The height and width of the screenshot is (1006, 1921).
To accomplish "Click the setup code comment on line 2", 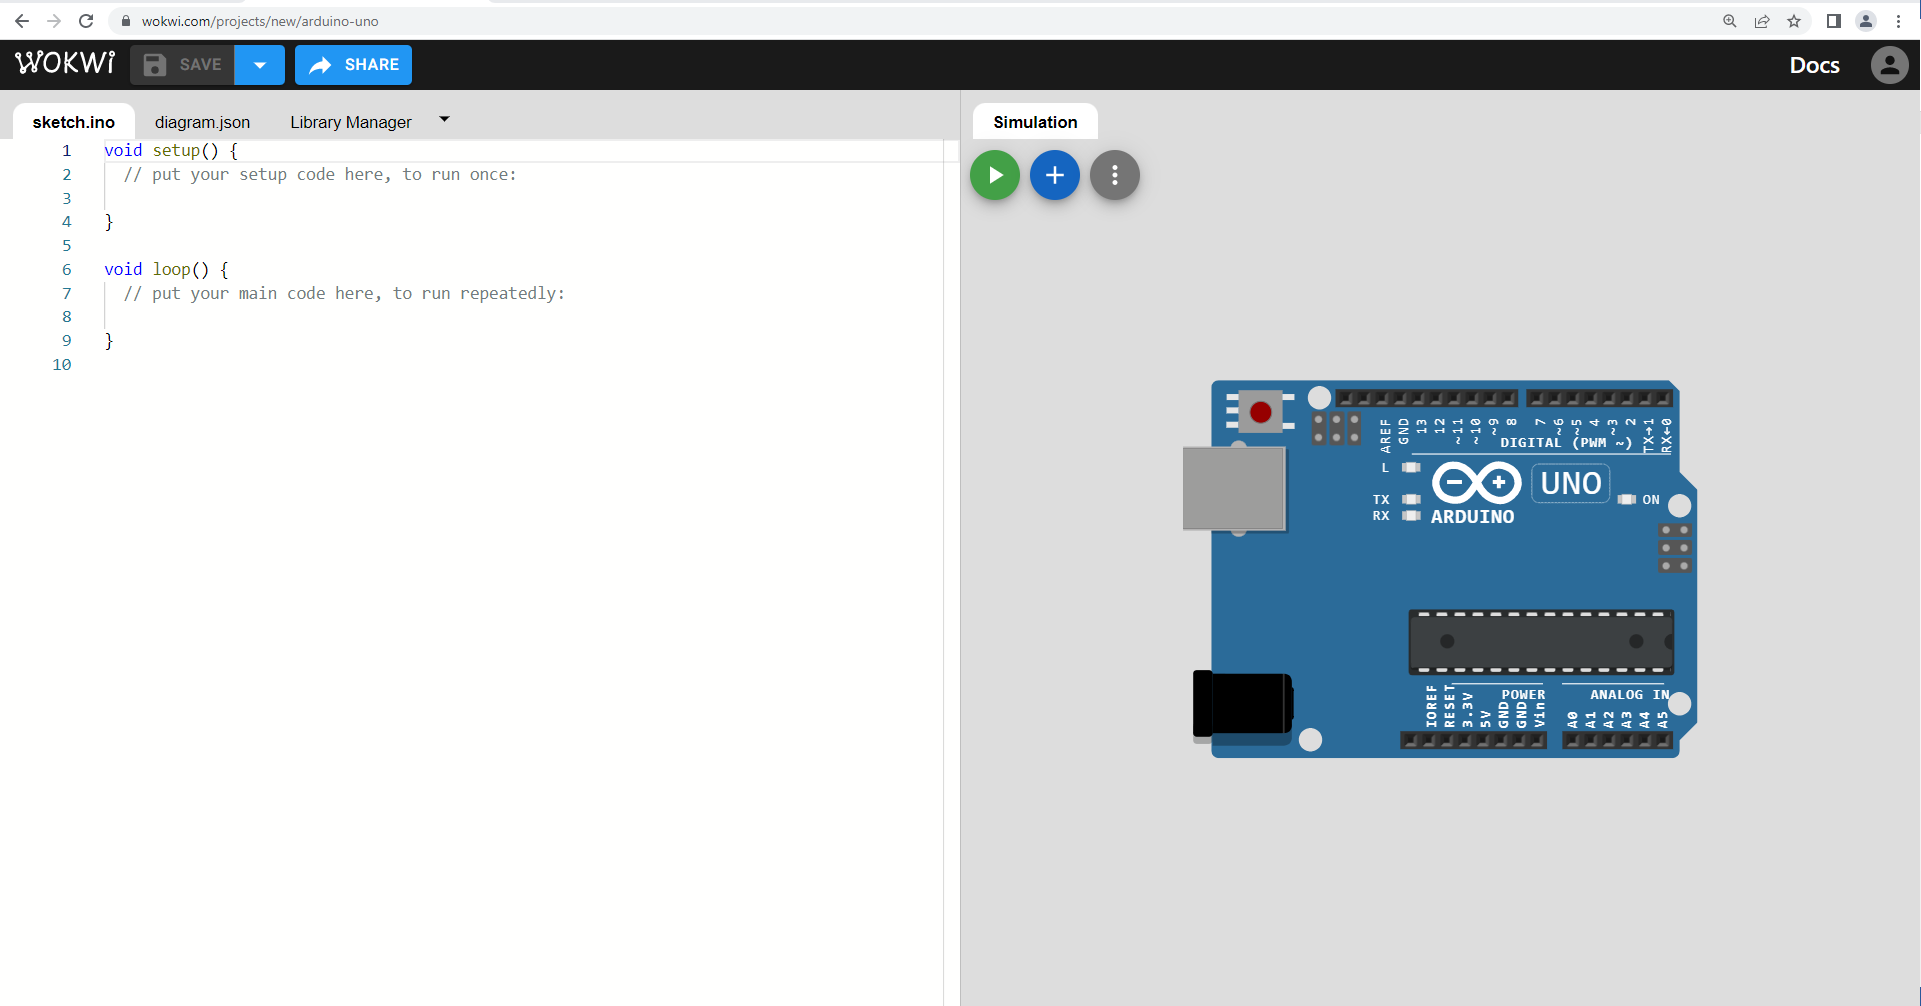I will 320,174.
